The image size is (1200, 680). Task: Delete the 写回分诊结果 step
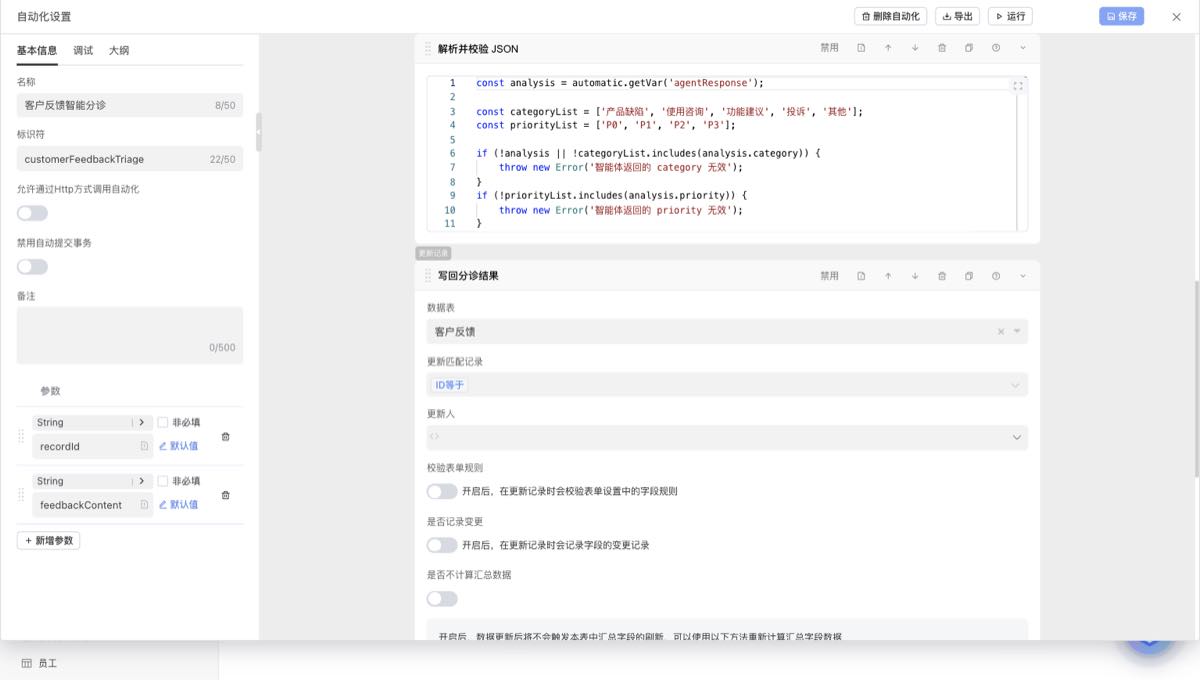[942, 276]
